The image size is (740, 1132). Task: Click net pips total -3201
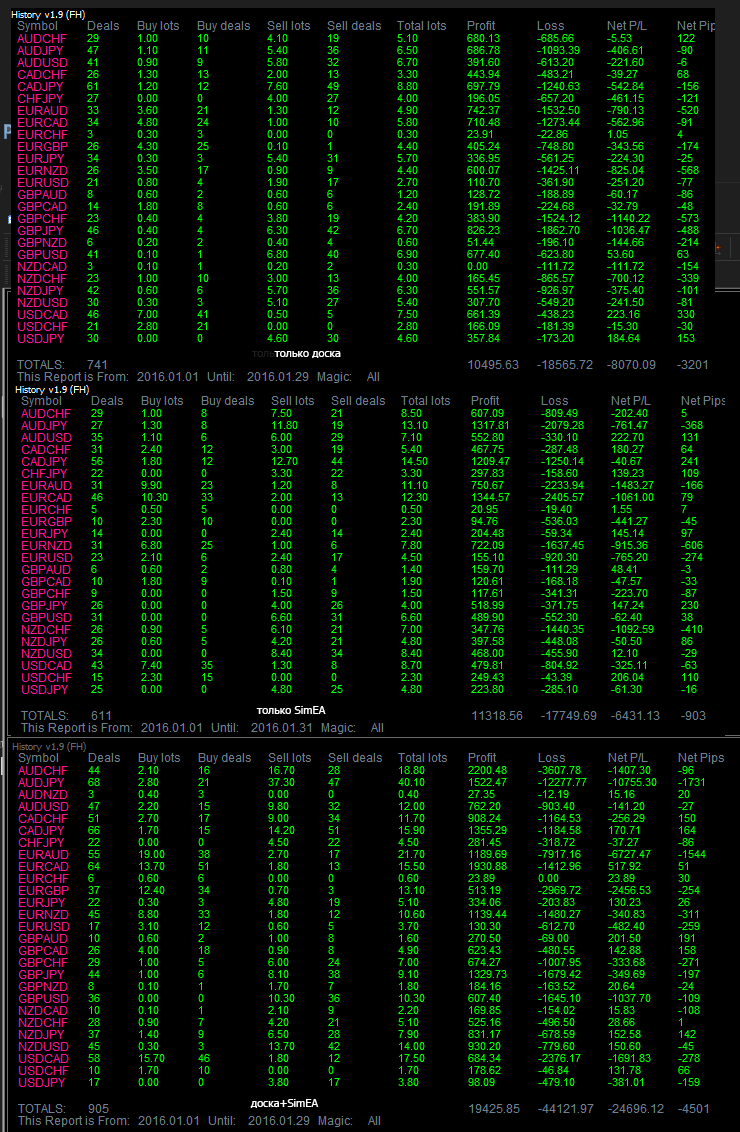click(x=693, y=365)
